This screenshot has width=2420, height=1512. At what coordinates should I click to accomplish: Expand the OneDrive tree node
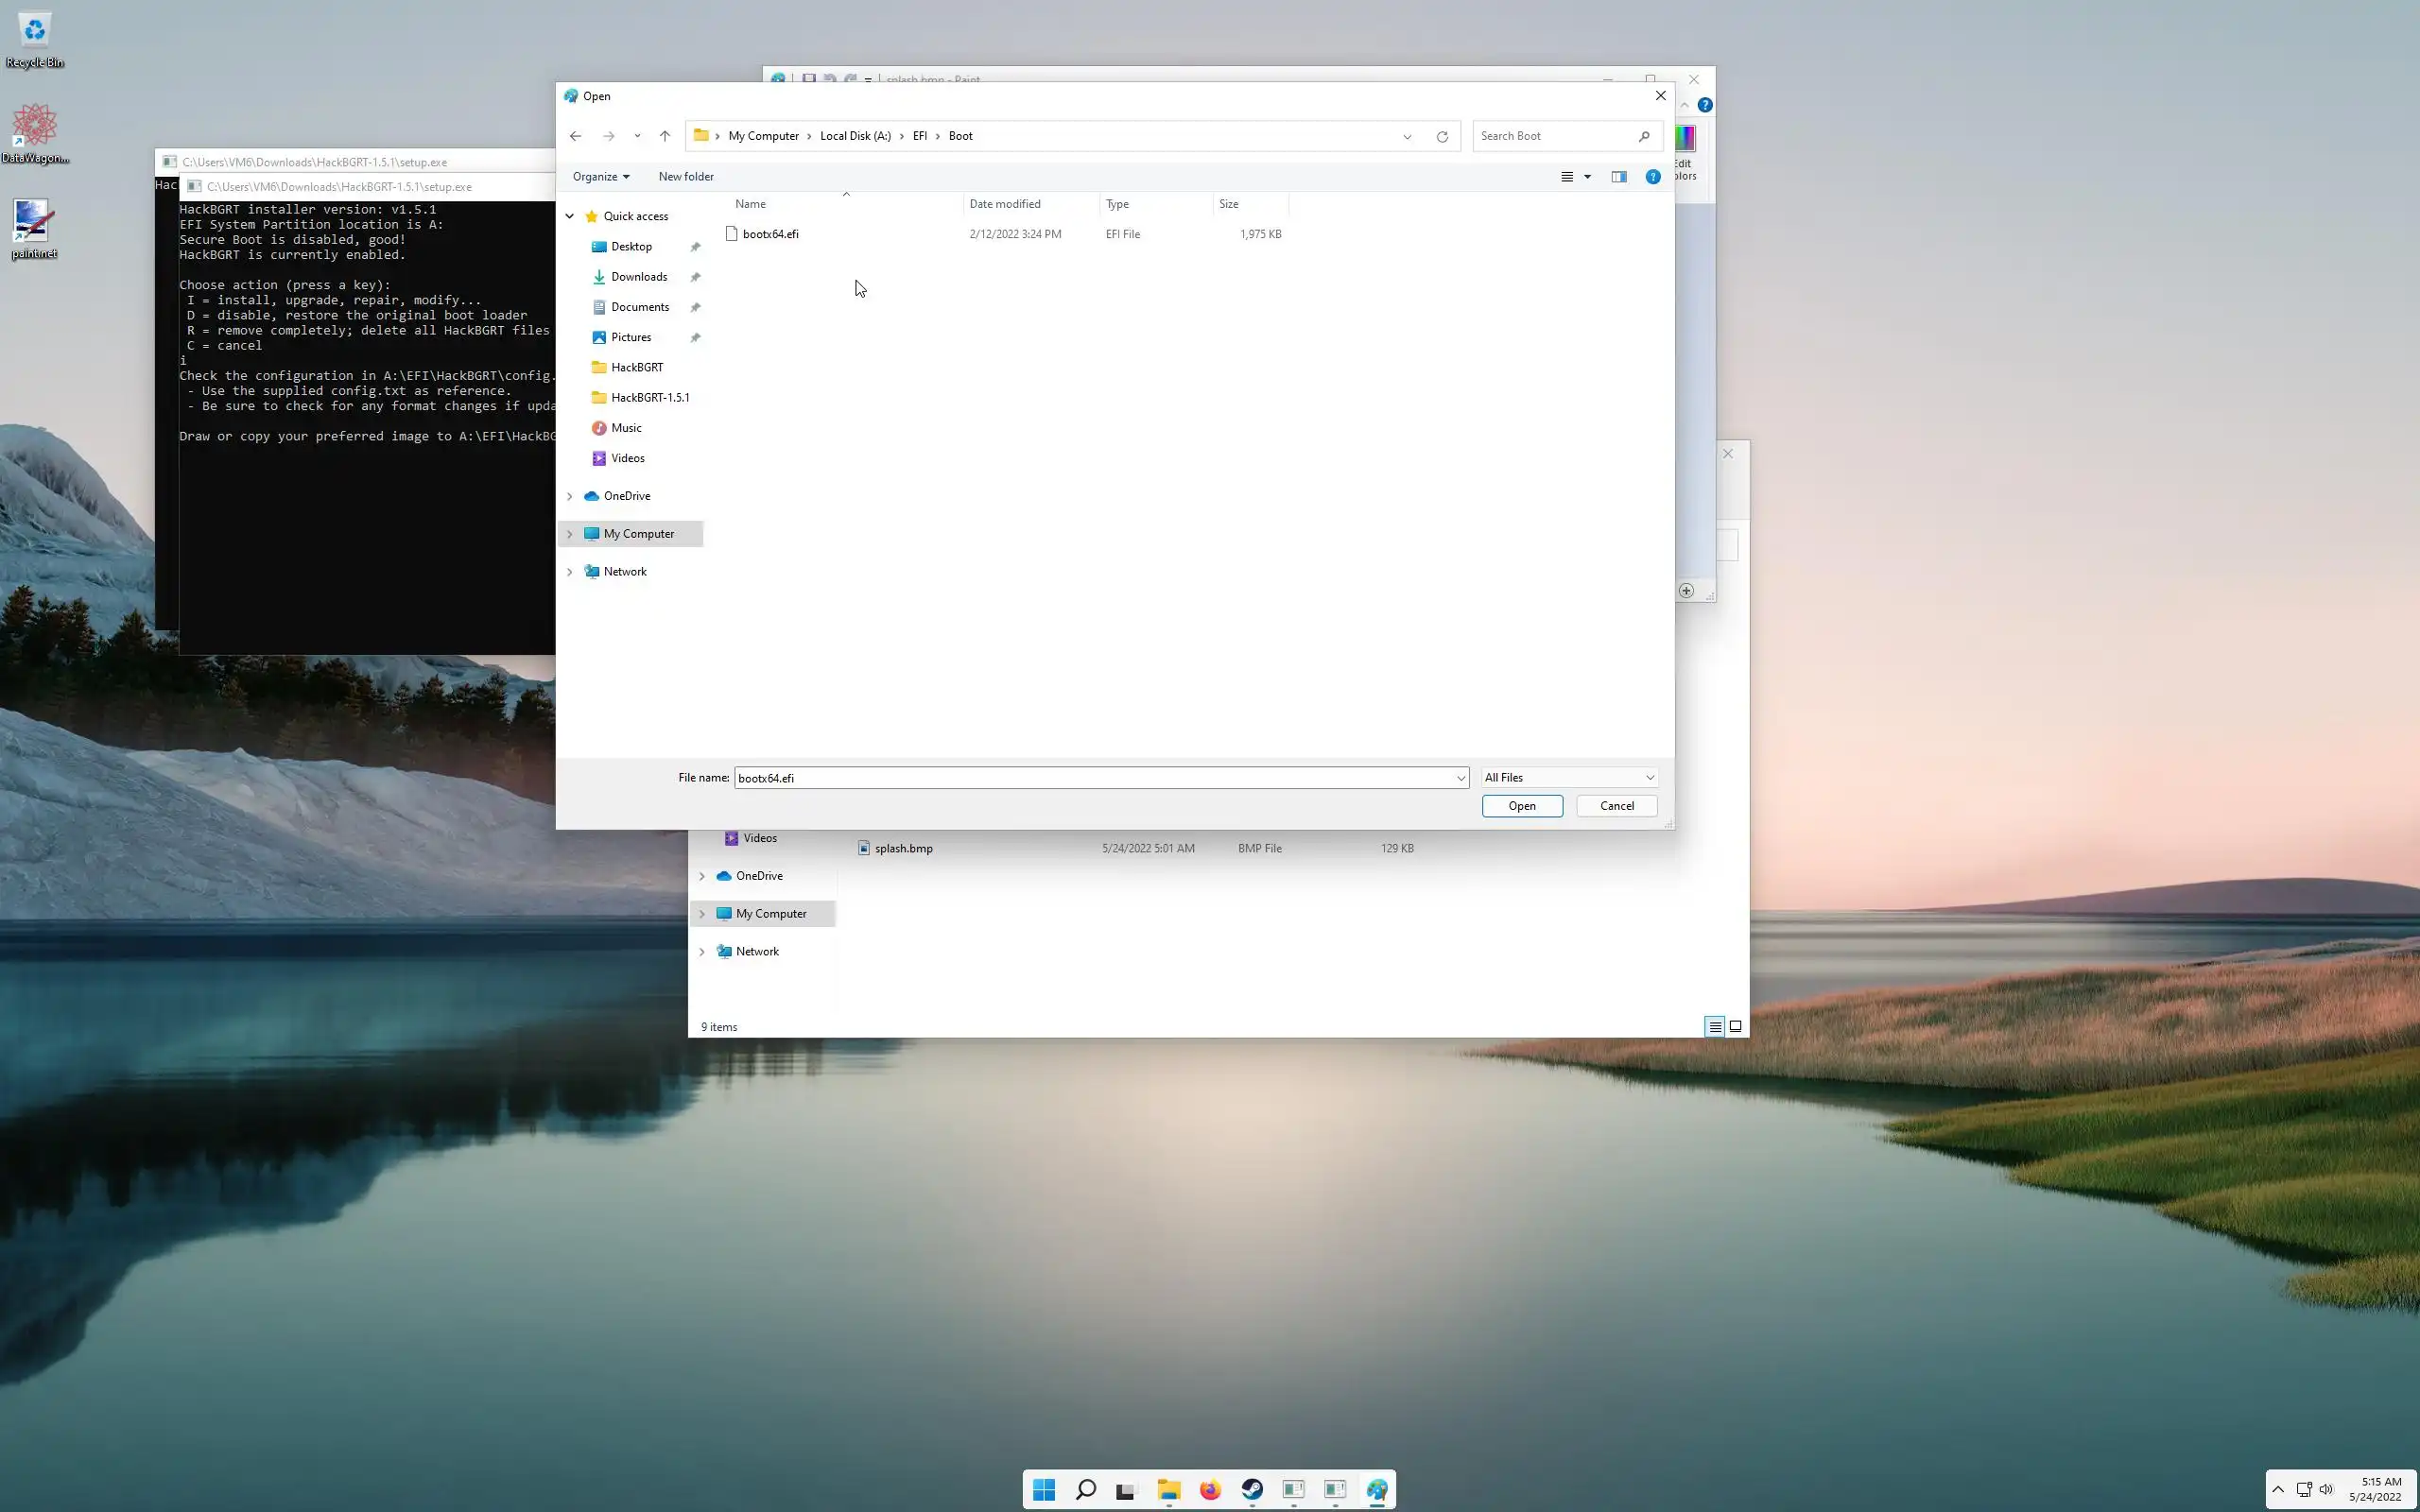pos(570,496)
